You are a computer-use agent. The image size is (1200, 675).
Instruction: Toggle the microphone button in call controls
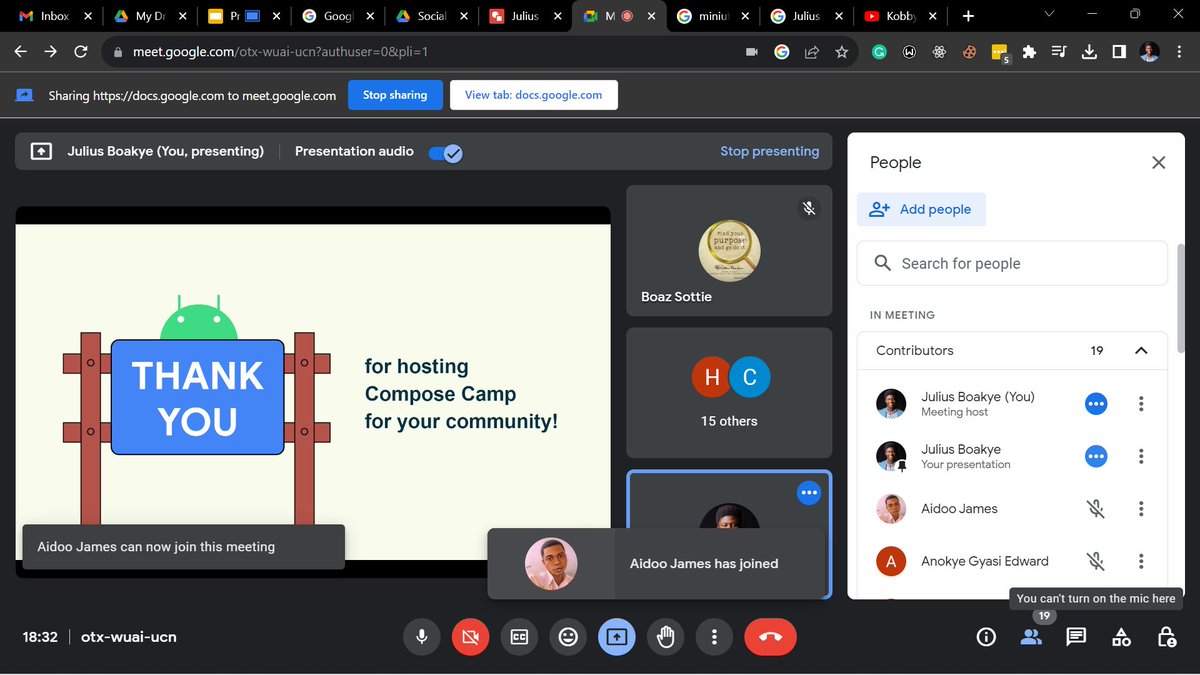[421, 637]
